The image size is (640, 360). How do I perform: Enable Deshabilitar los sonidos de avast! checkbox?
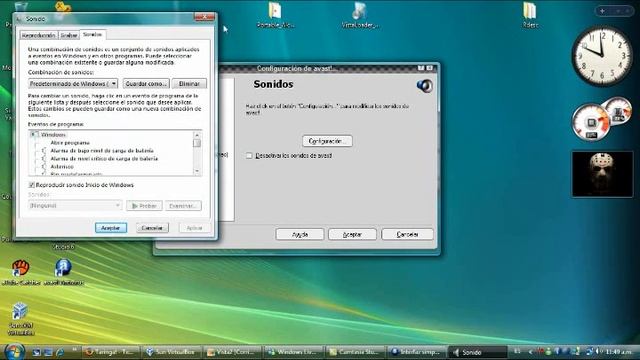pyautogui.click(x=249, y=156)
